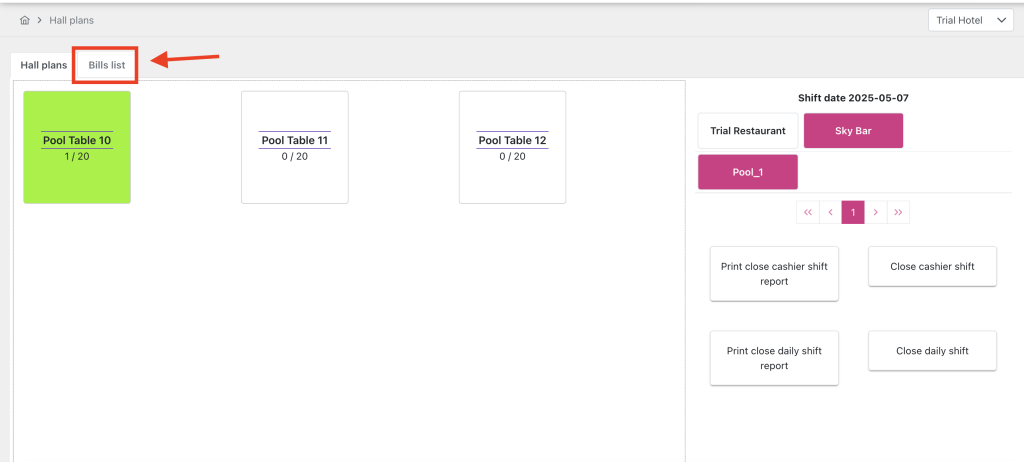Select page 1 in pagination
The image size is (1024, 462).
click(853, 212)
